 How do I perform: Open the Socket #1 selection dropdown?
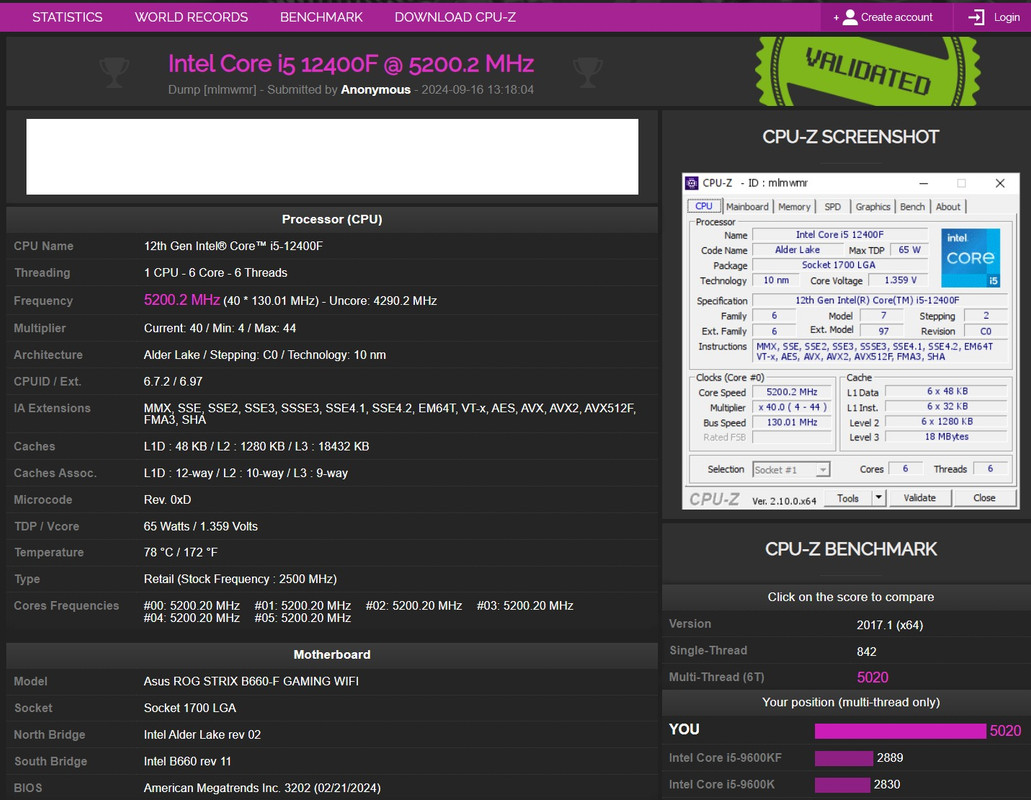click(791, 469)
